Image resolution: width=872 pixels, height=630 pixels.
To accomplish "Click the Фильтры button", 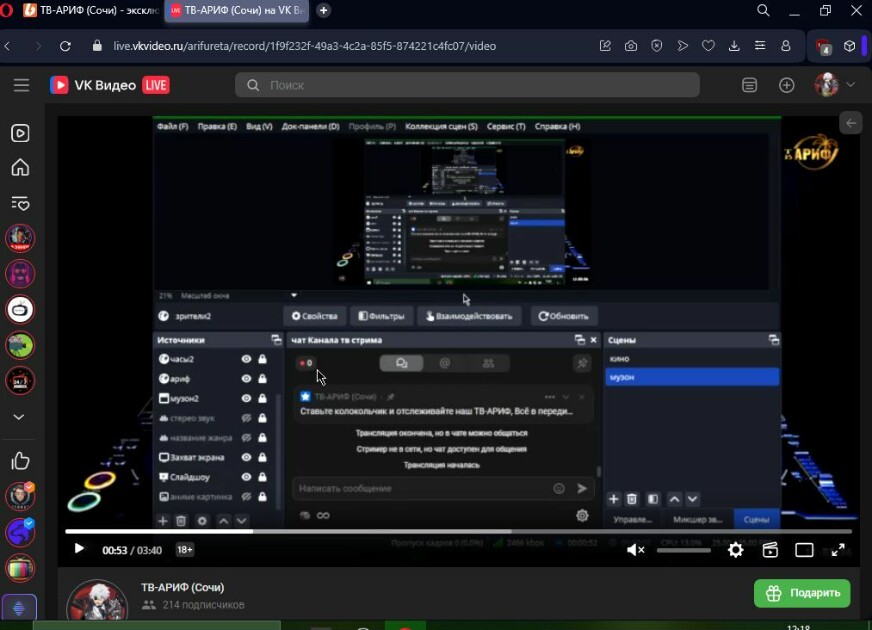I will (381, 316).
